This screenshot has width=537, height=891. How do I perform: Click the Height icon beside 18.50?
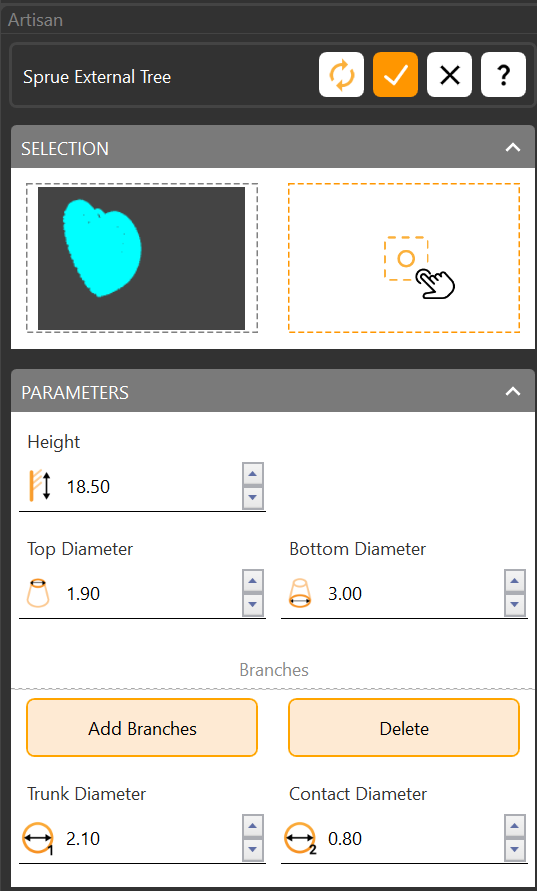40,487
